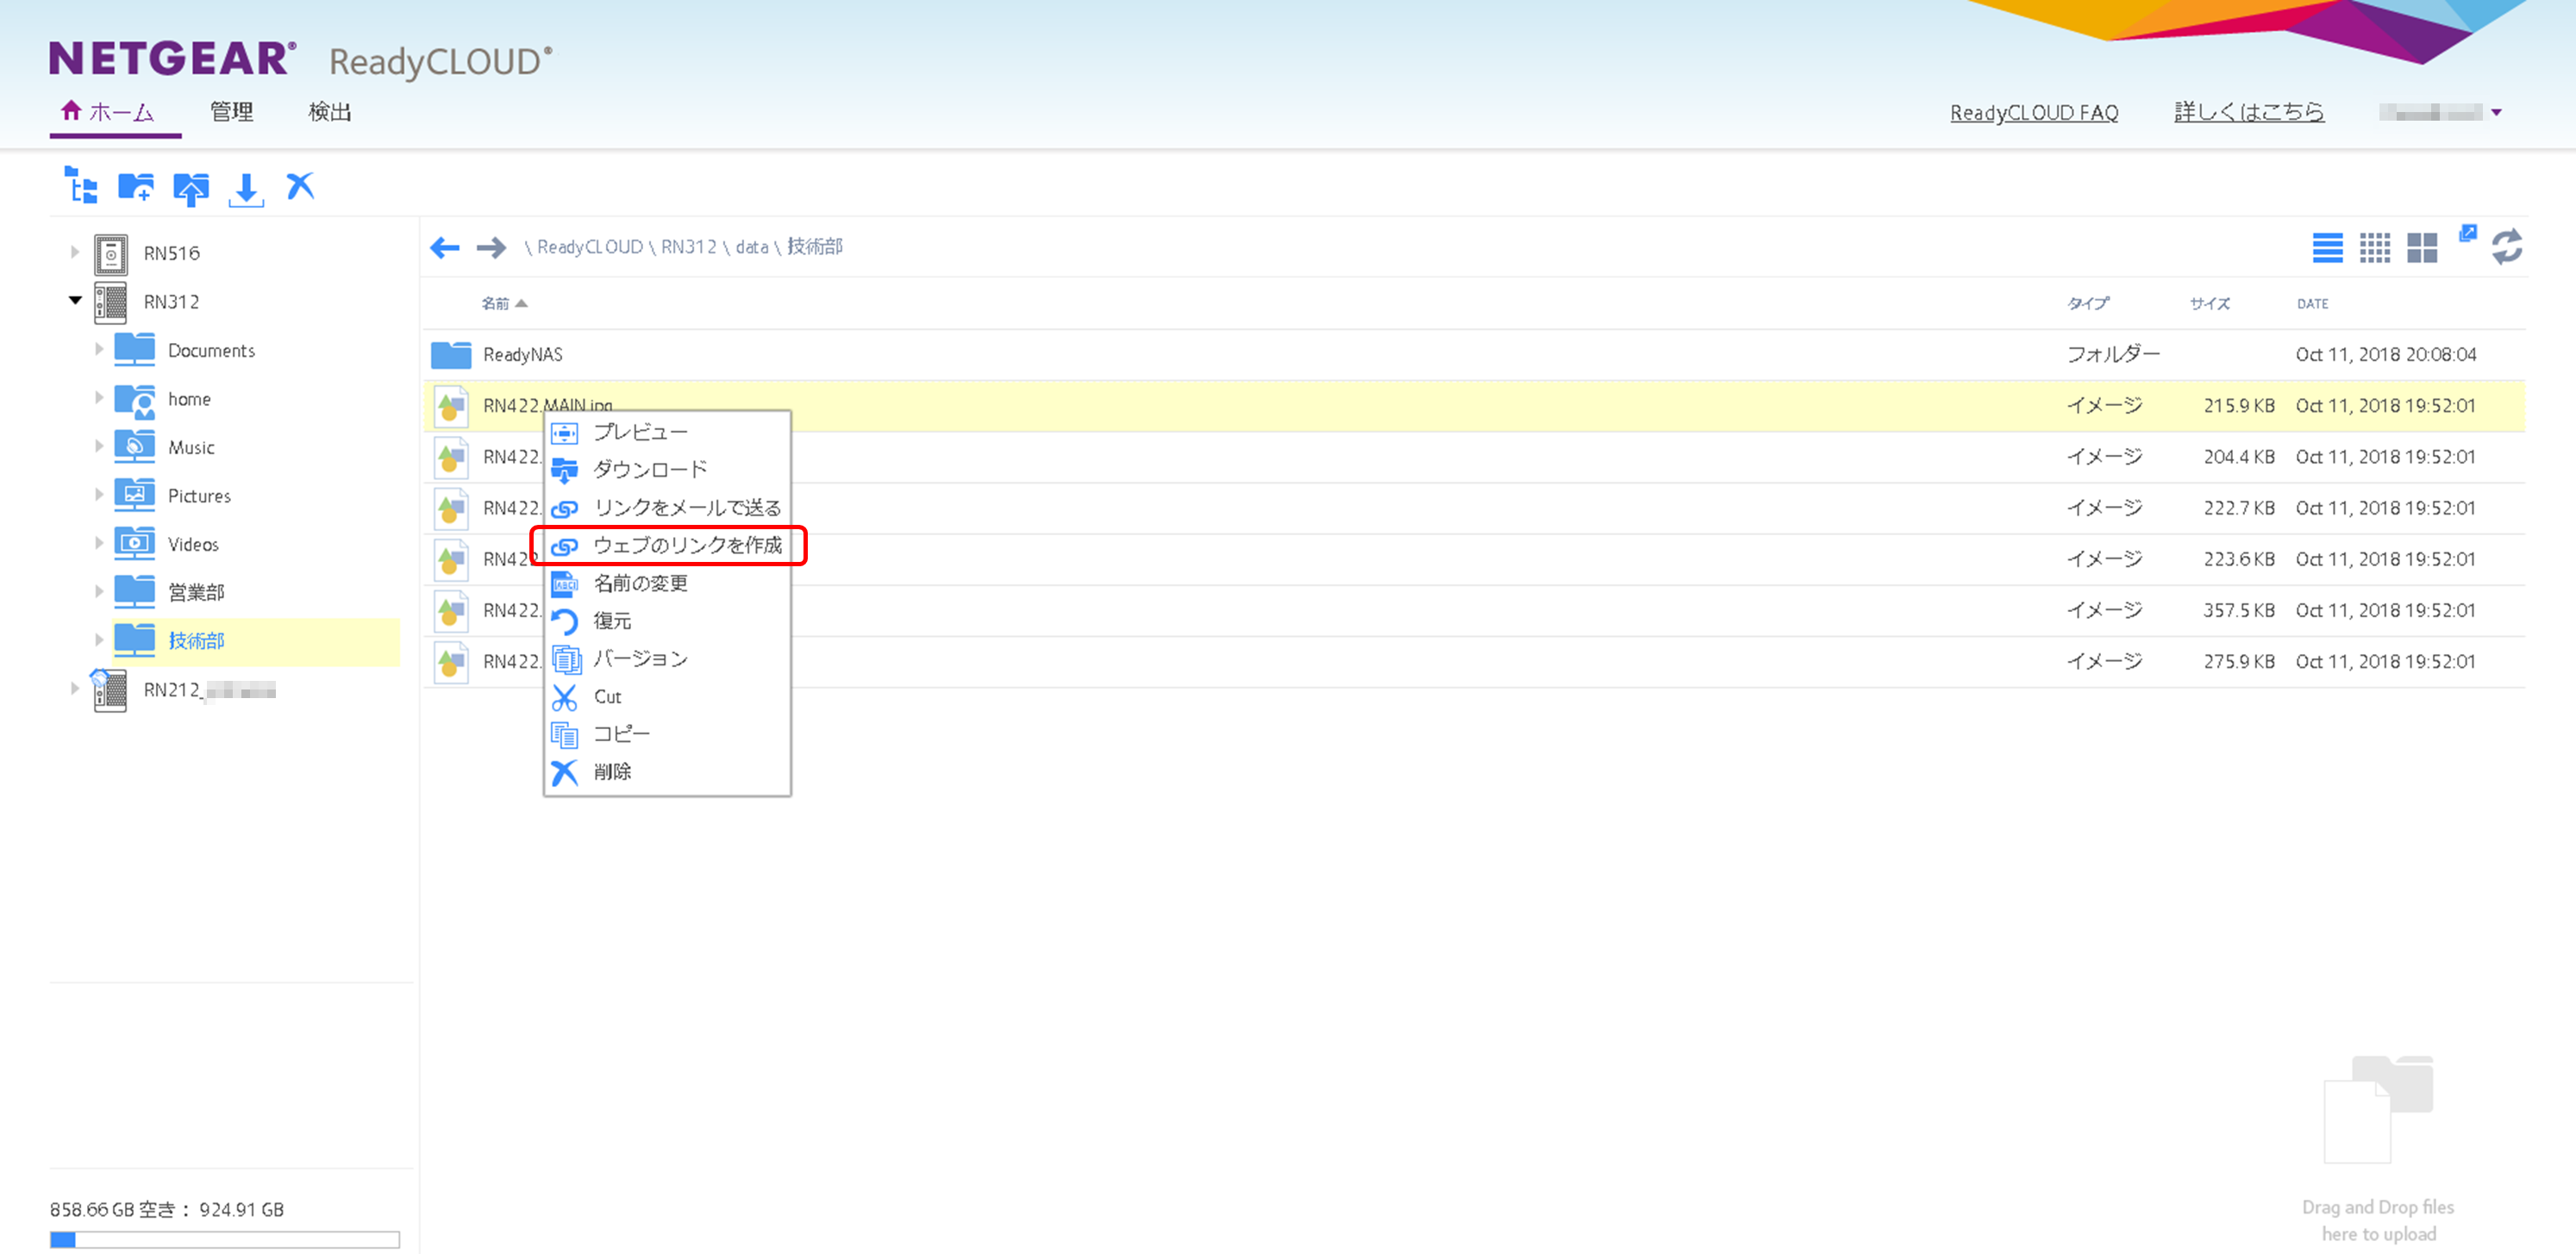Expand the Videos folder node
This screenshot has height=1254, width=2576.
99,543
